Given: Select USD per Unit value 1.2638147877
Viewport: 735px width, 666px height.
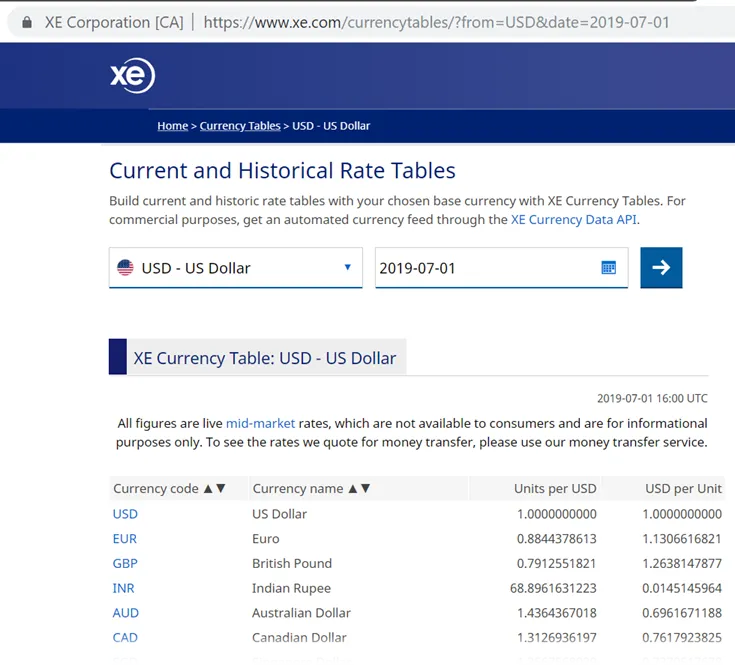Looking at the screenshot, I should 682,563.
